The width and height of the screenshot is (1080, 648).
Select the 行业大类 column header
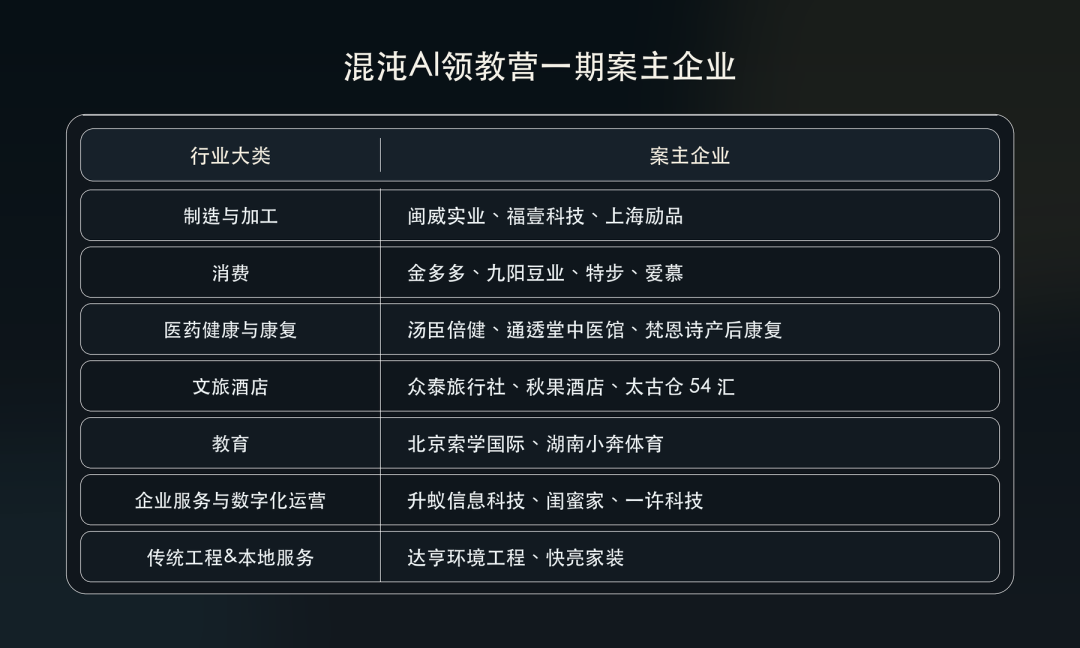tap(230, 156)
